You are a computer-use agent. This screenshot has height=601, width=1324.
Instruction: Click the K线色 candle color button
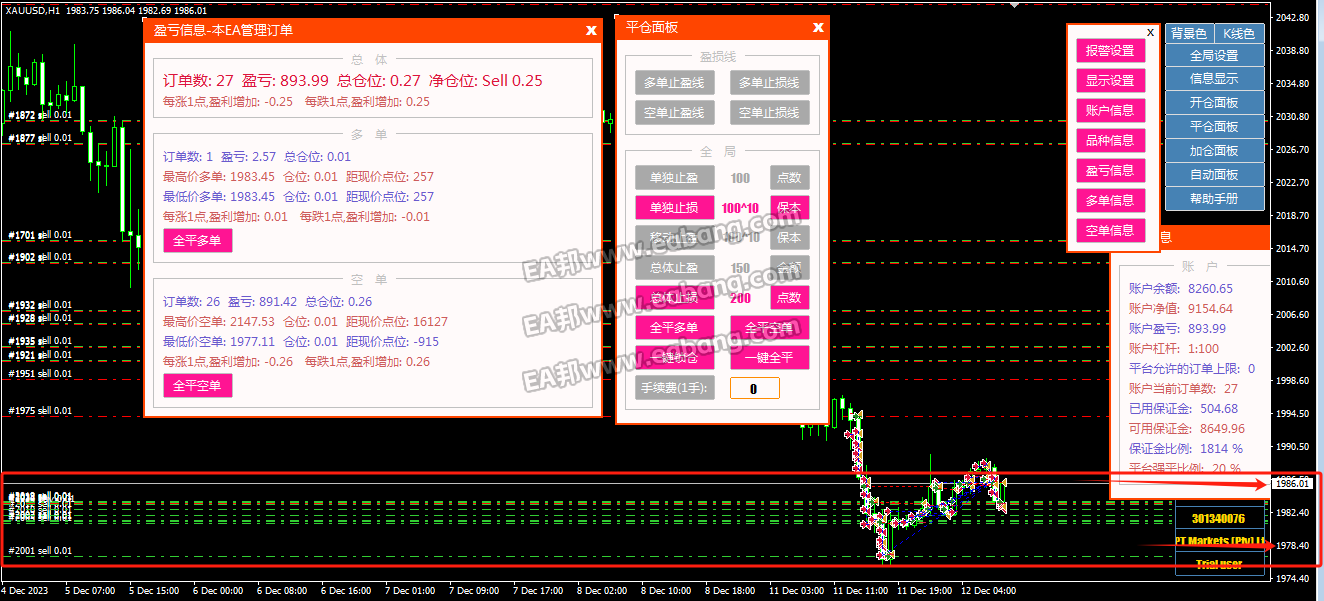pyautogui.click(x=1239, y=34)
